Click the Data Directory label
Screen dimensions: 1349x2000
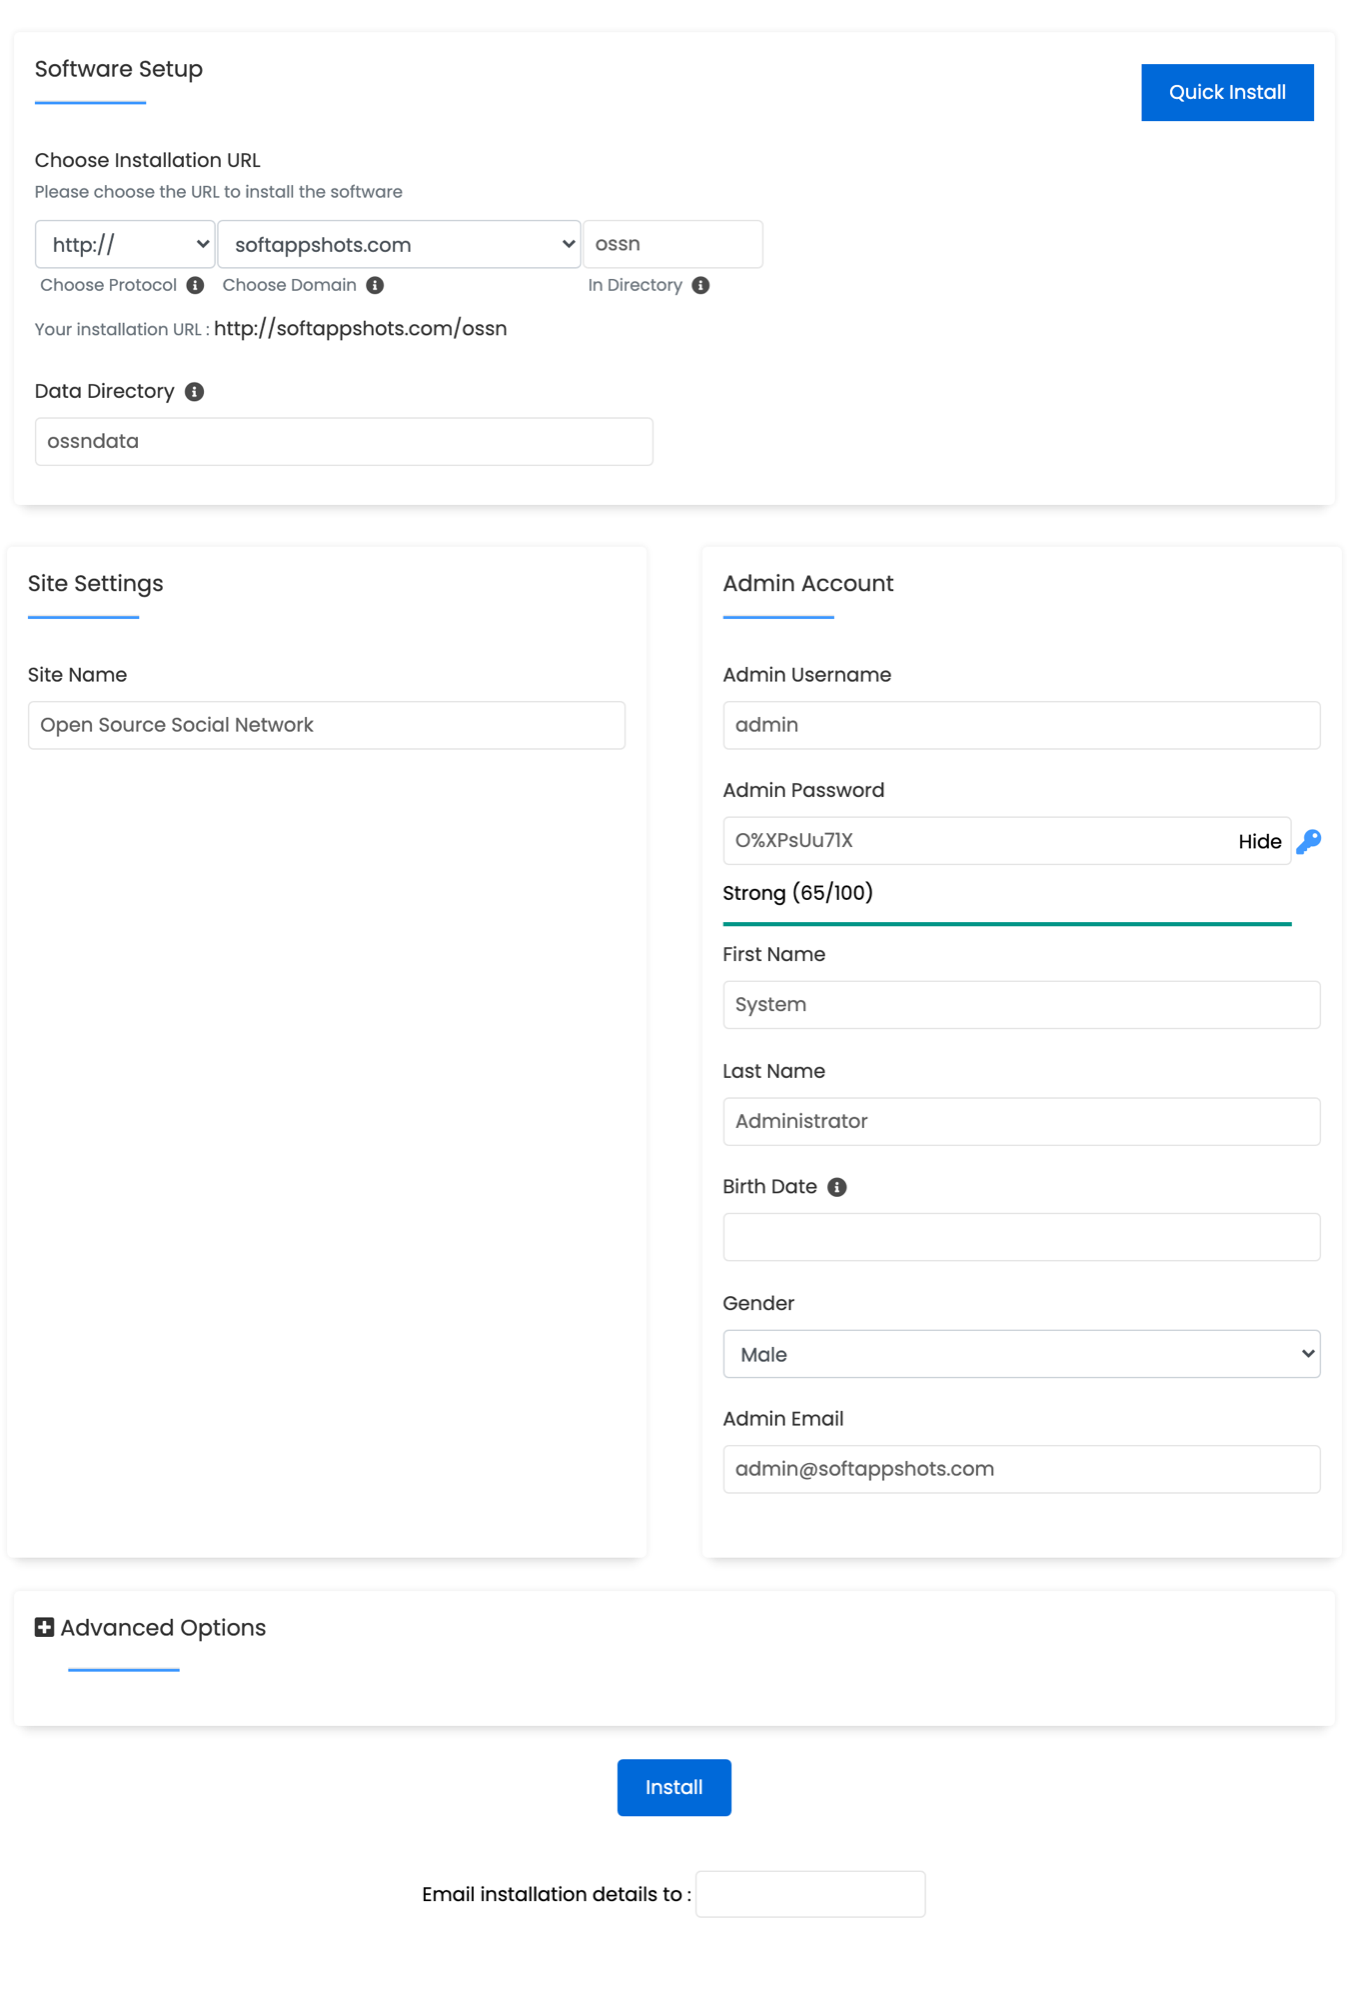(105, 391)
